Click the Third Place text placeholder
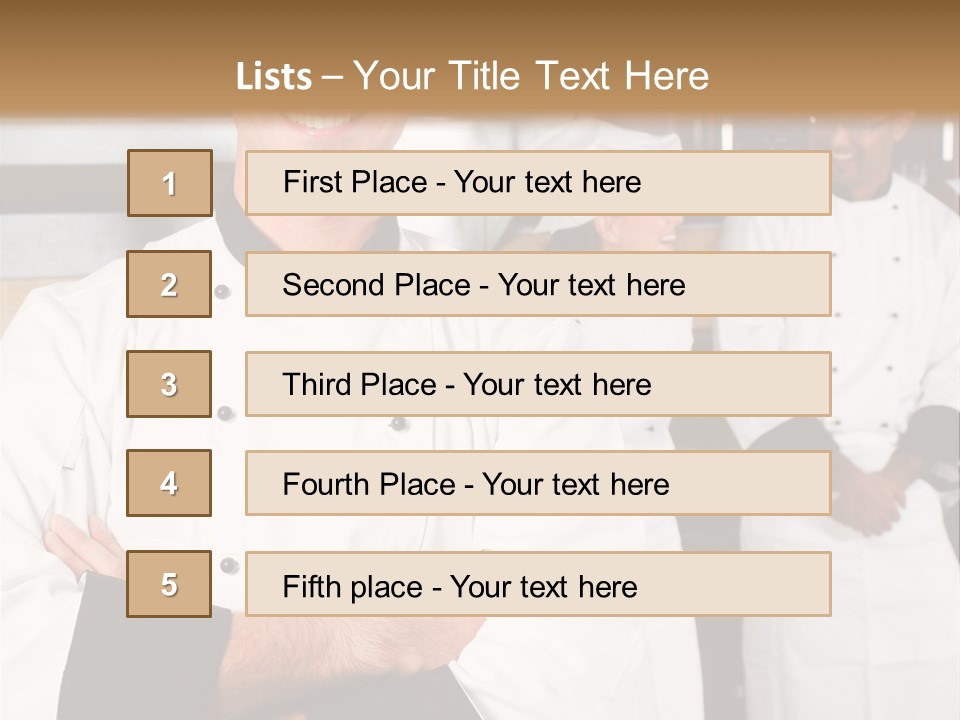This screenshot has width=960, height=720. pos(538,384)
